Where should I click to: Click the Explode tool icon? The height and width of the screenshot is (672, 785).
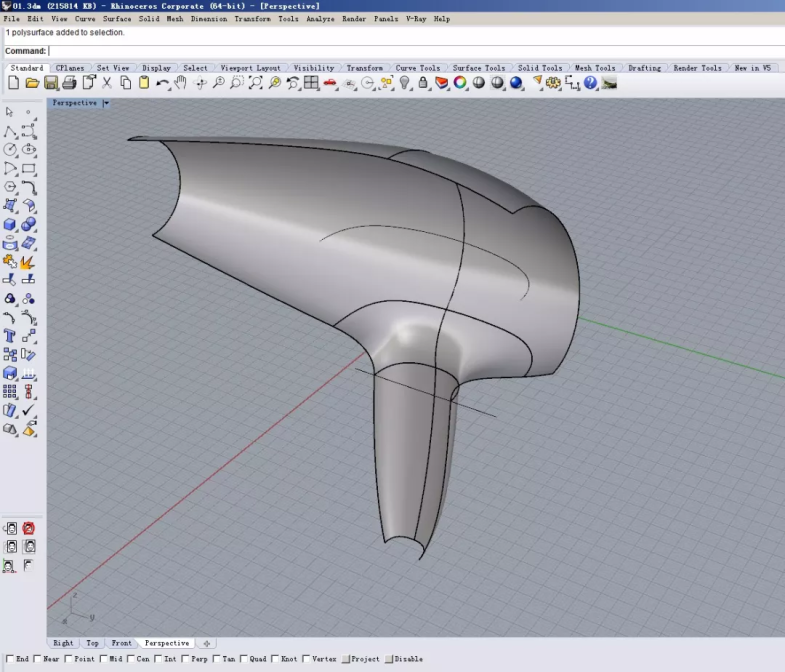pyautogui.click(x=28, y=261)
